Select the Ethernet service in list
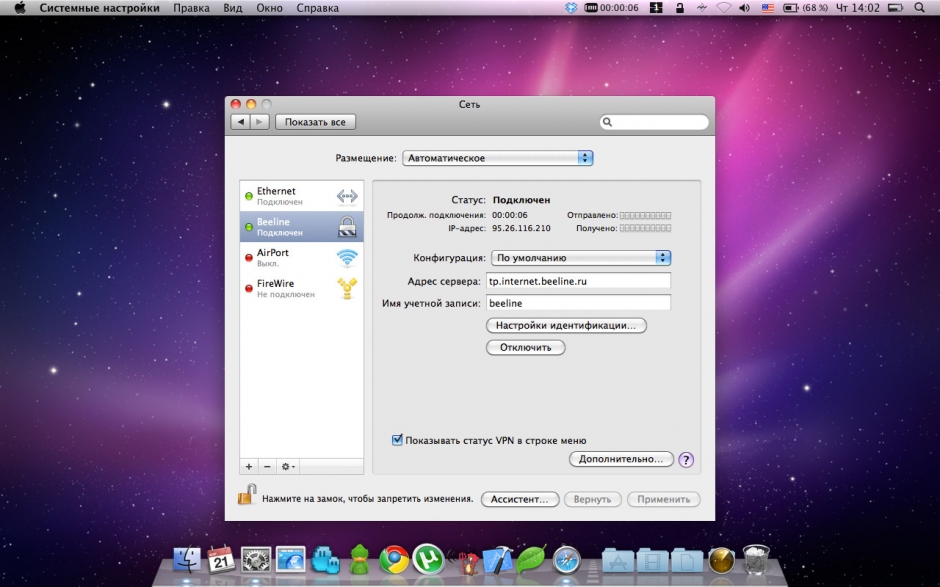The image size is (940, 587). point(302,196)
